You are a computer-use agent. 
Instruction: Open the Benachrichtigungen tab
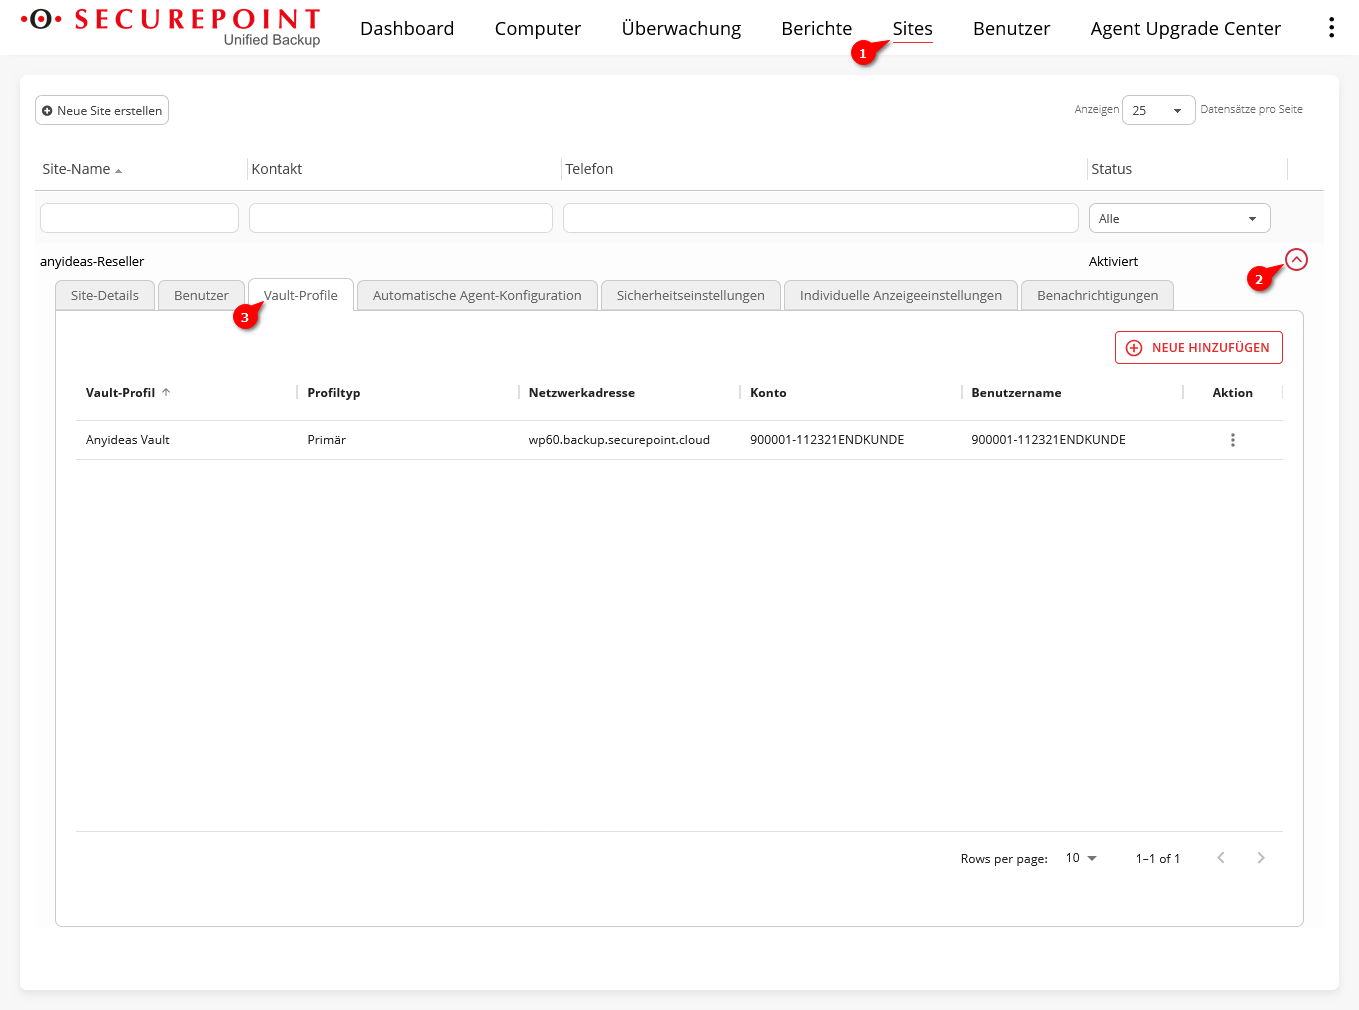click(1097, 296)
